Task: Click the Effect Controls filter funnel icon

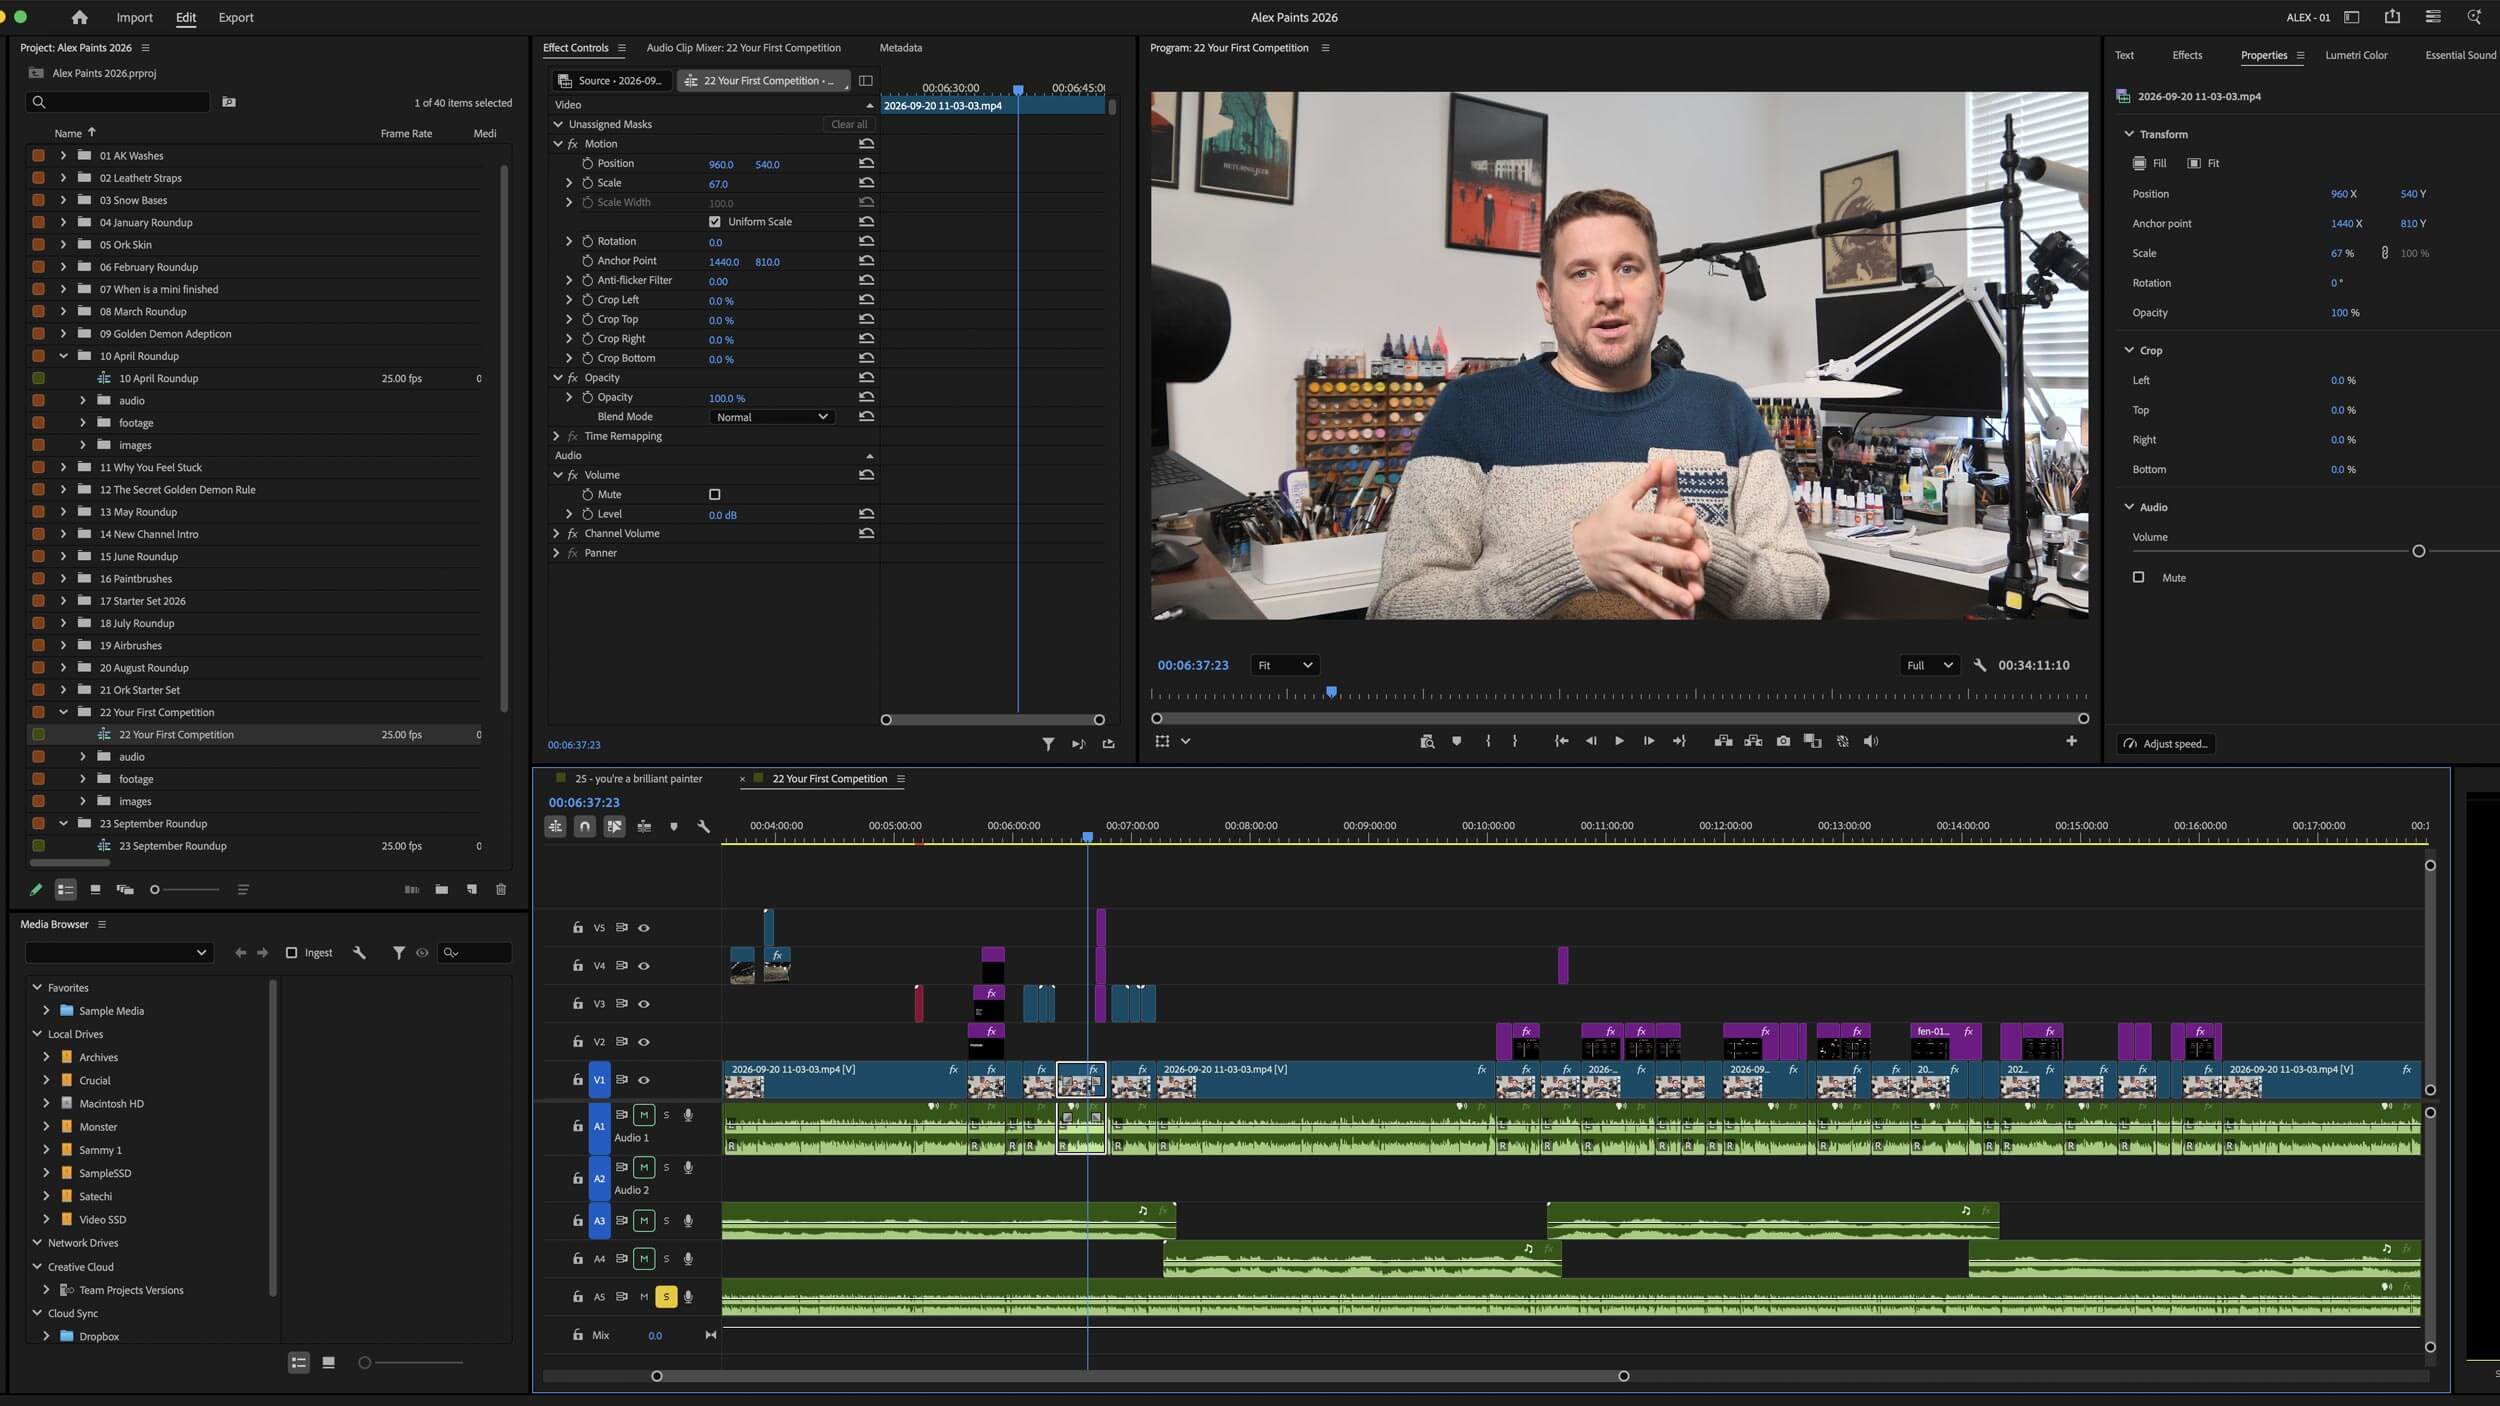Action: point(1048,744)
